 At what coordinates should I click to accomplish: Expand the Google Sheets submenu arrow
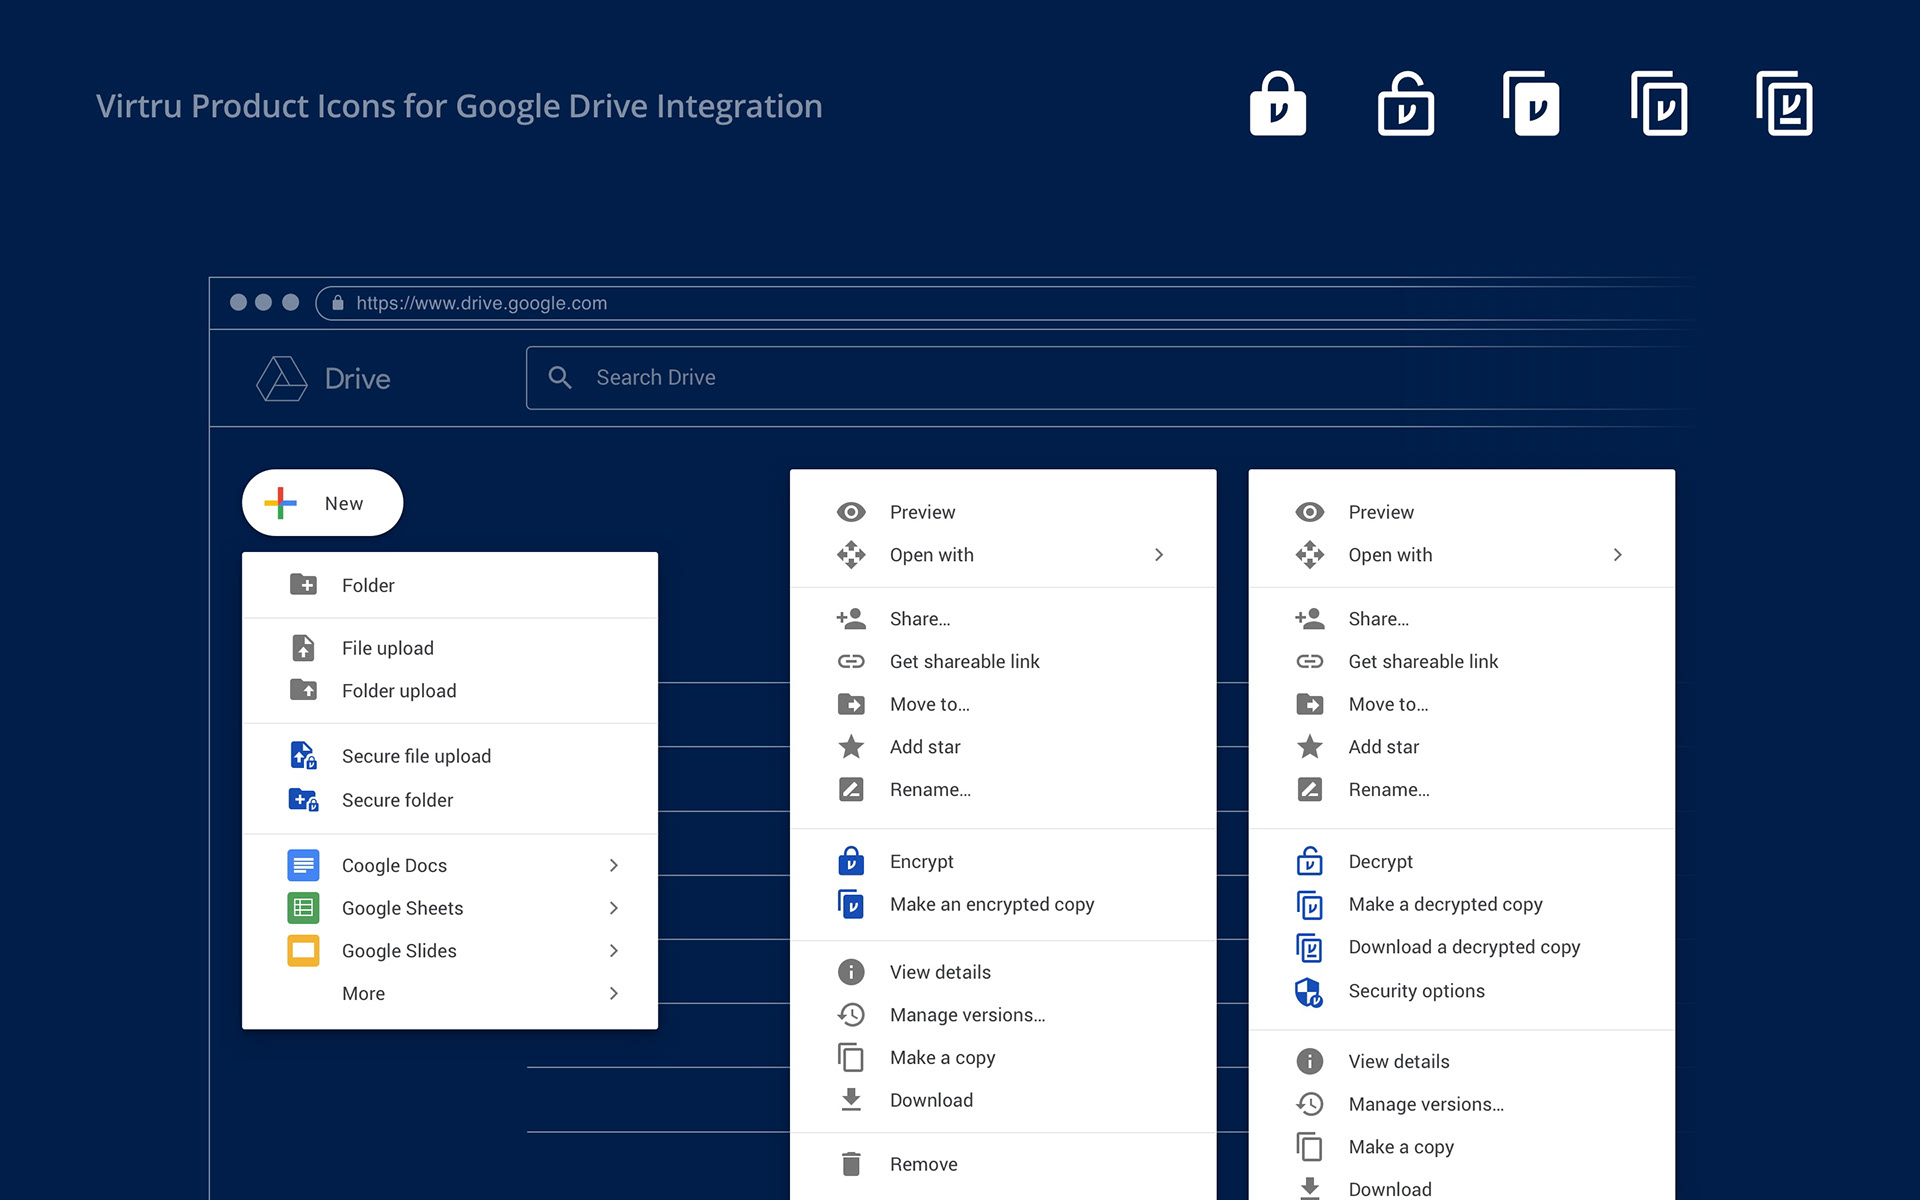(614, 908)
